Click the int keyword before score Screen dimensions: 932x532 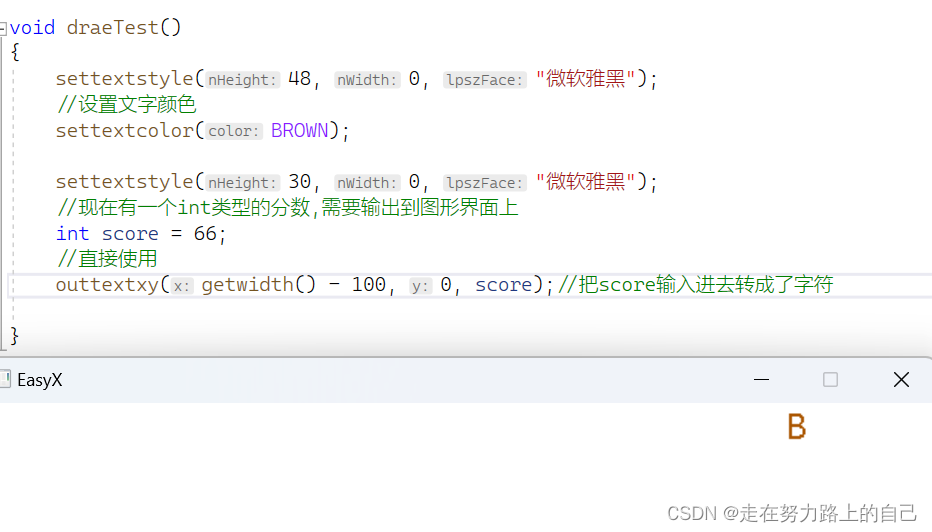click(x=73, y=234)
